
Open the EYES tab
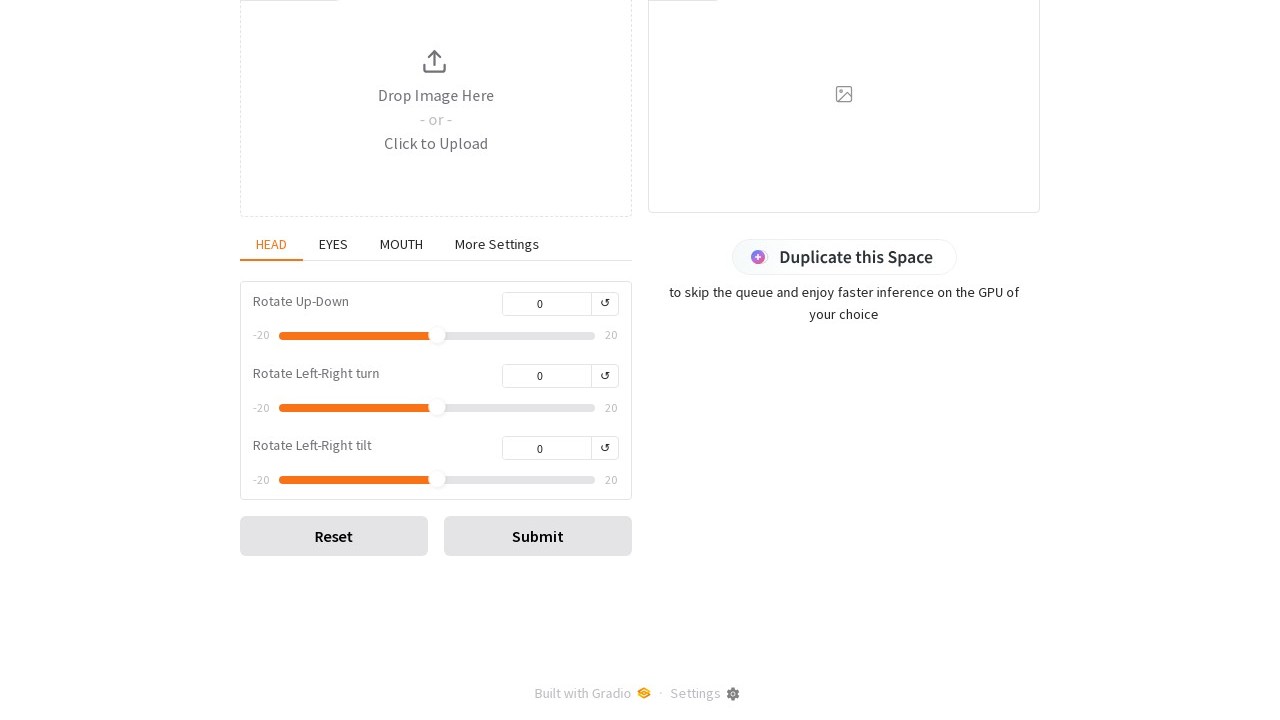(x=333, y=245)
